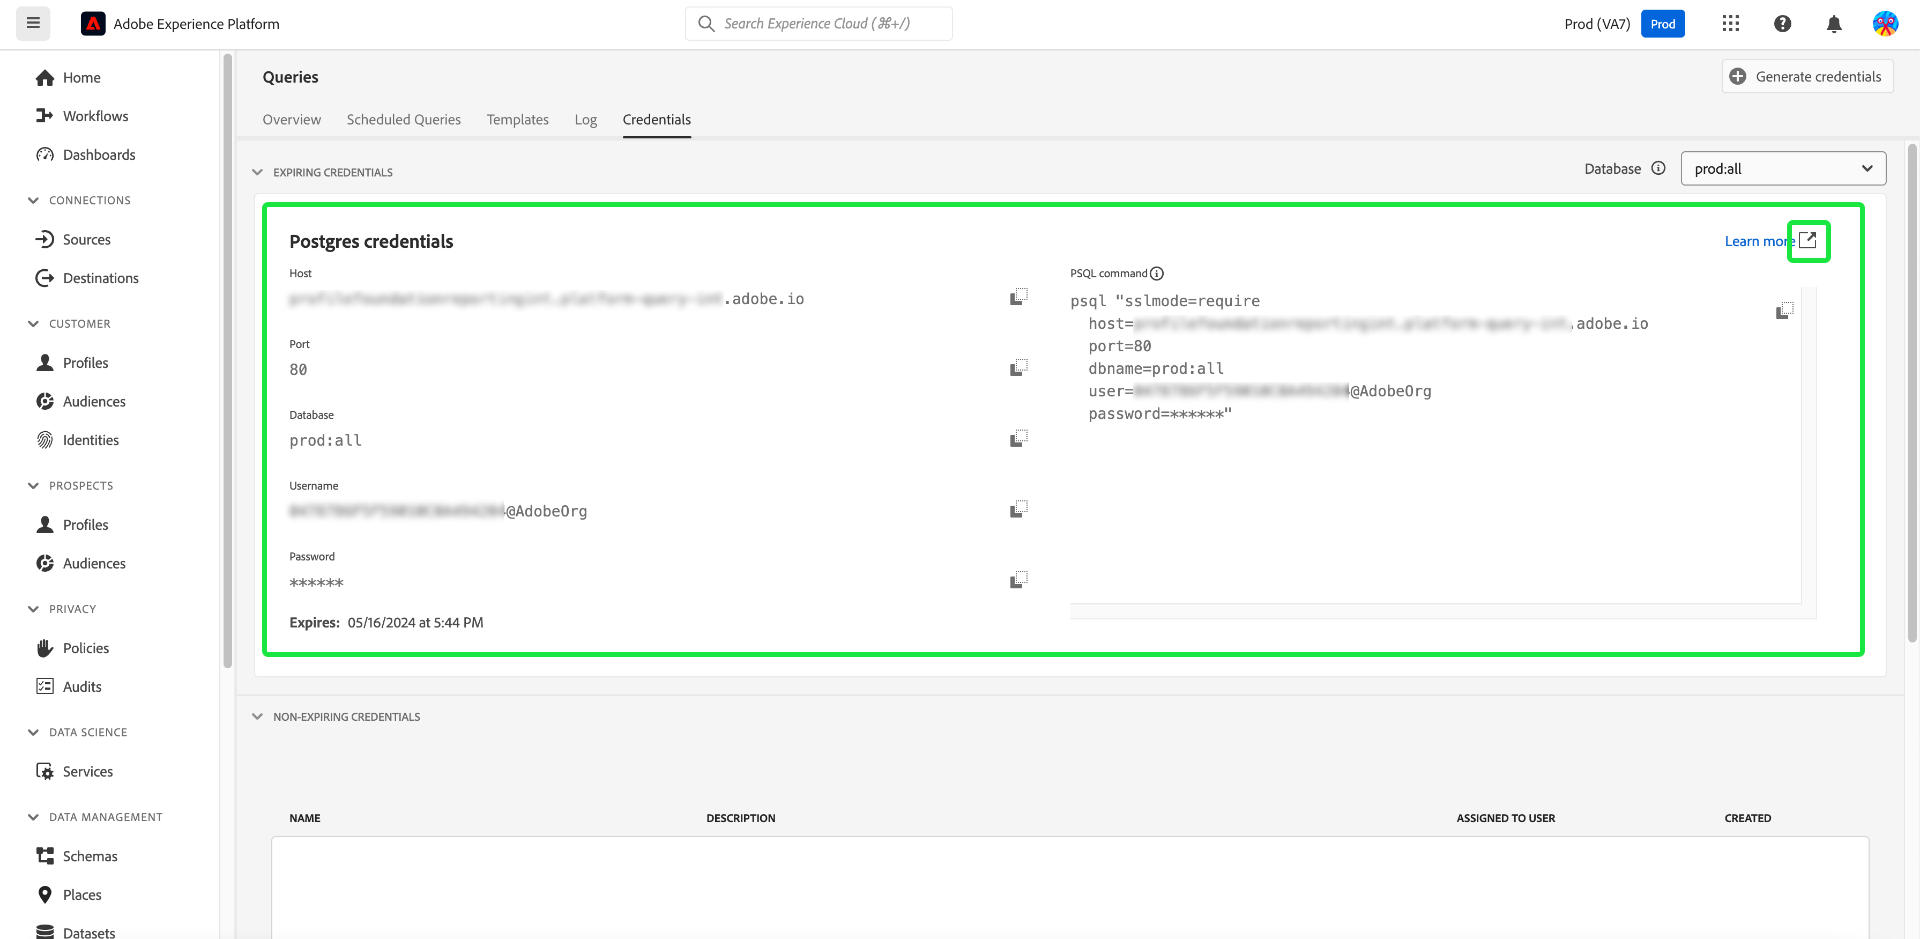Switch to Scheduled Queries tab
Viewport: 1920px width, 939px height.
point(404,120)
